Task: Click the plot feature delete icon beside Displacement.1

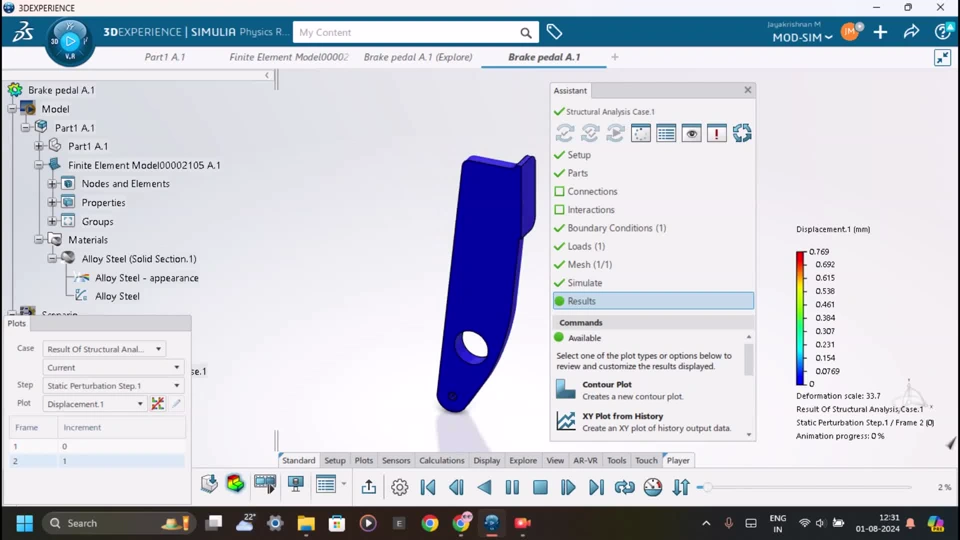Action: click(x=158, y=403)
